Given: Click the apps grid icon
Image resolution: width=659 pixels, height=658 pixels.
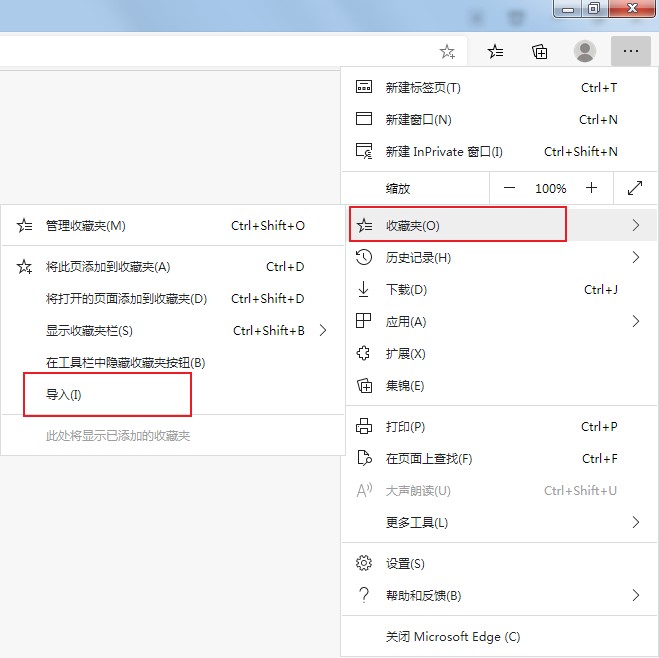Looking at the screenshot, I should [363, 321].
